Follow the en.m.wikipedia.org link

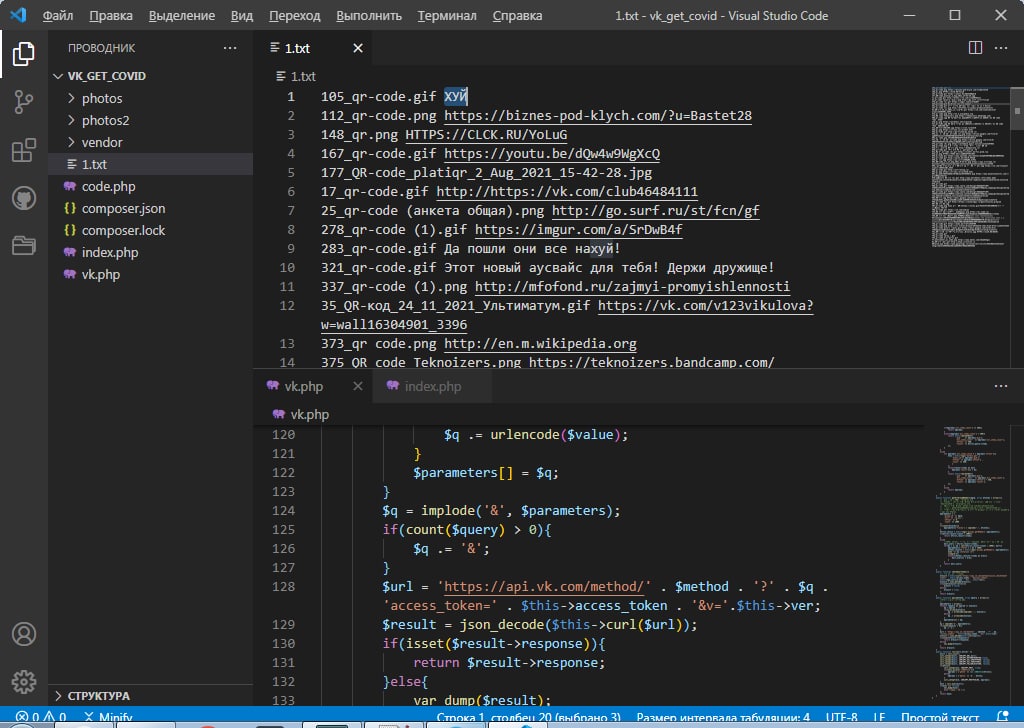pos(540,343)
